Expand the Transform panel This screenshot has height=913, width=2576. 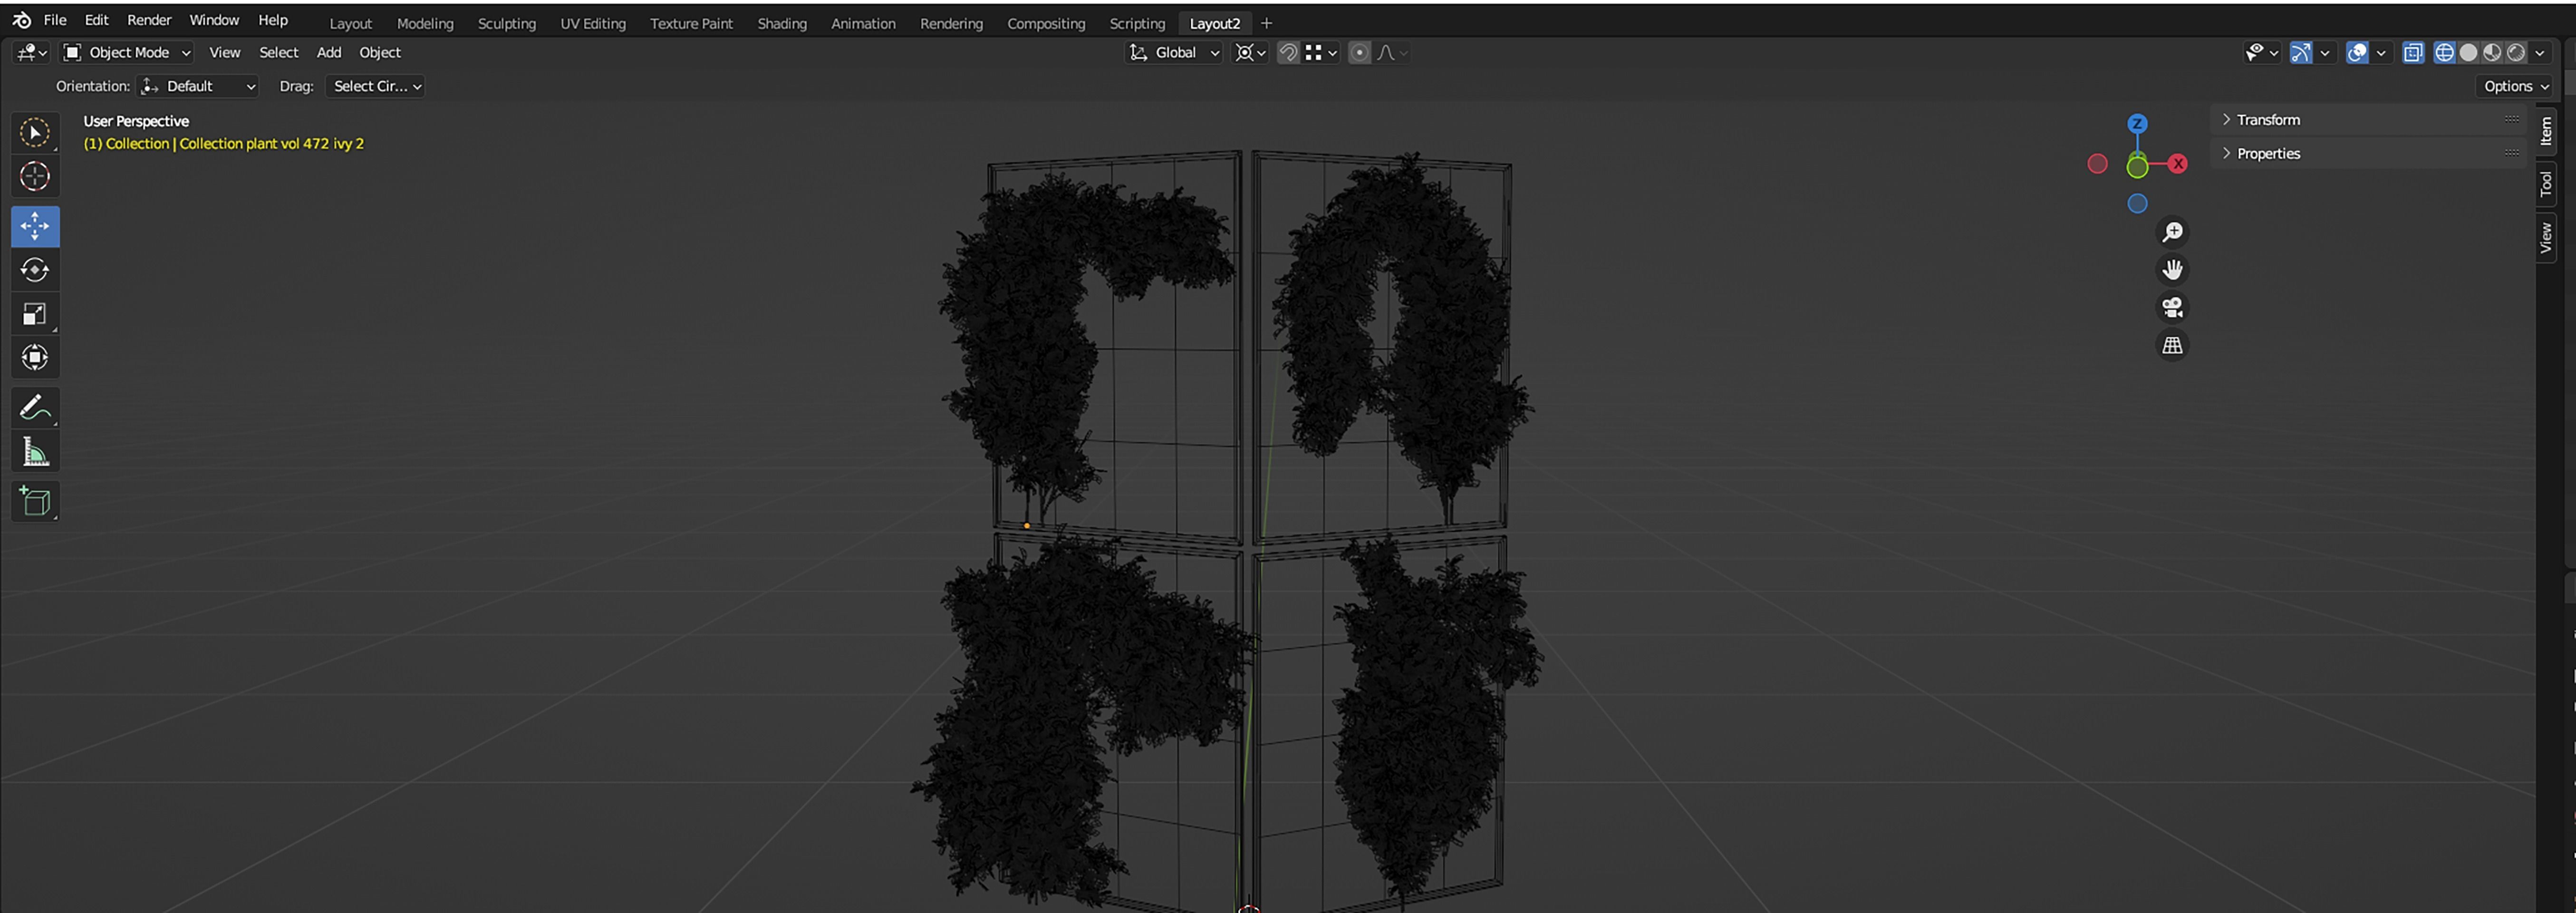point(2368,120)
